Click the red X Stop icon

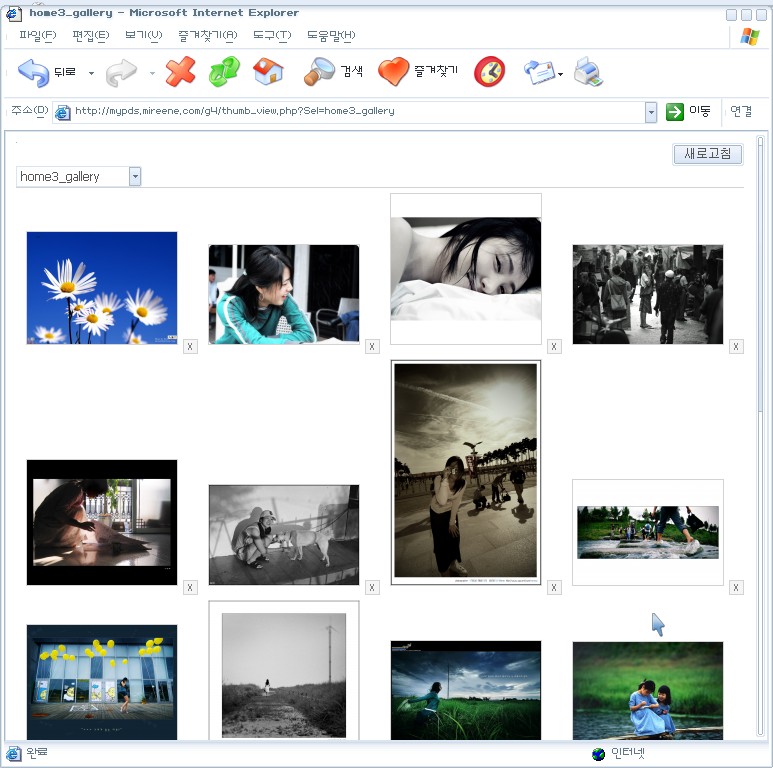tap(180, 72)
